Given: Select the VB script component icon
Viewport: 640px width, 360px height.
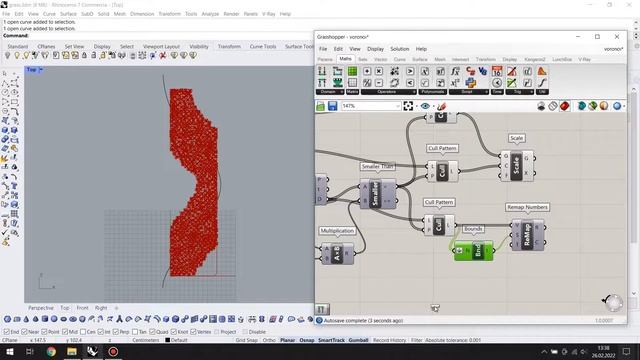Looking at the screenshot, I should (x=483, y=71).
